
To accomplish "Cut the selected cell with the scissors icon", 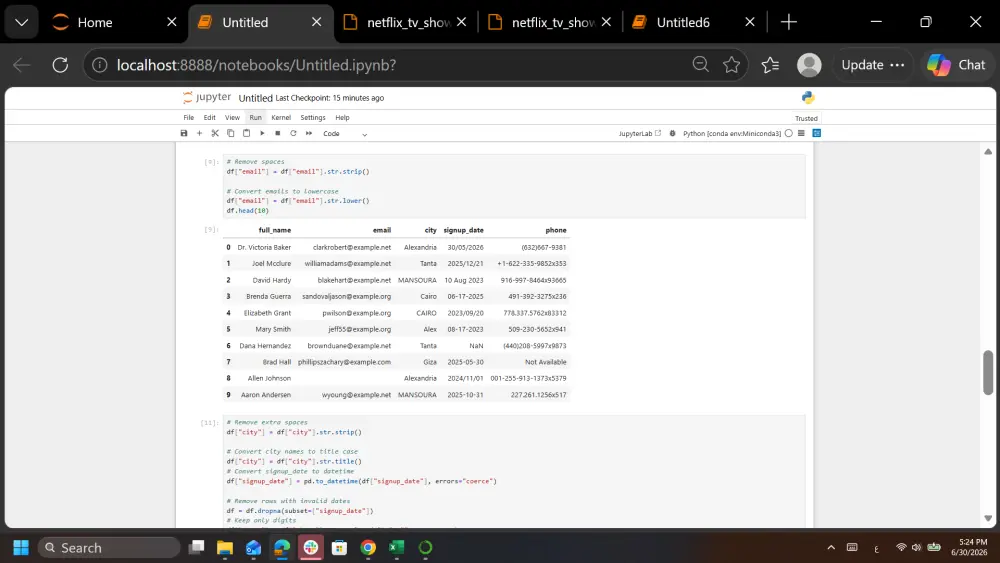I will click(215, 133).
